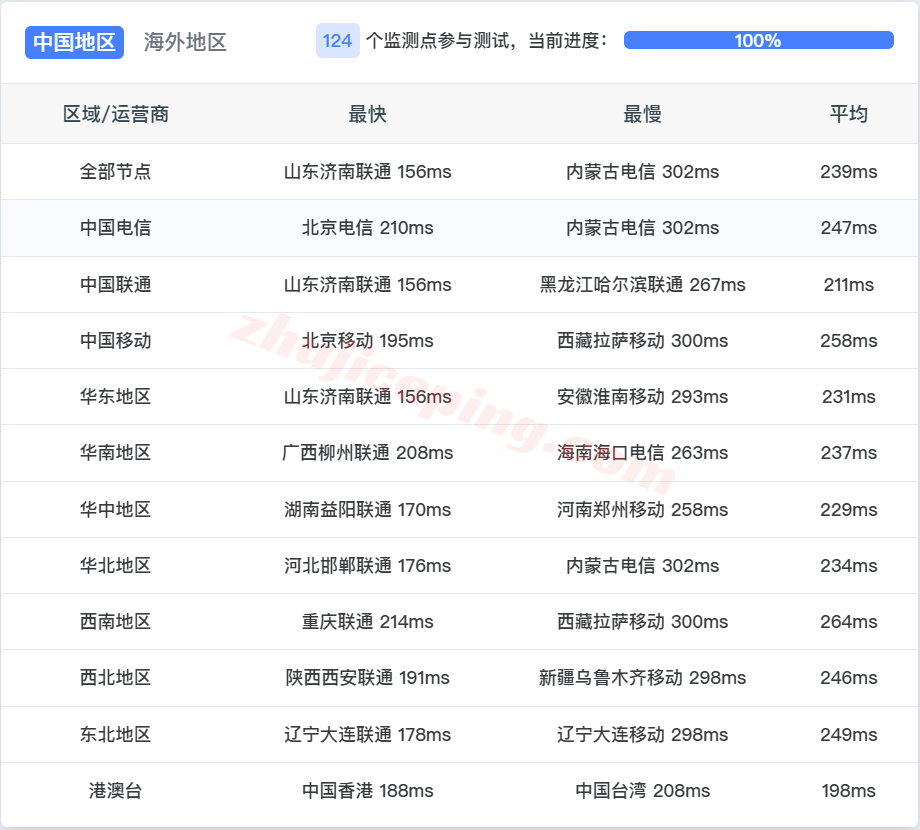920x830 pixels.
Task: Click the 华东地区 row label
Action: pyautogui.click(x=116, y=397)
